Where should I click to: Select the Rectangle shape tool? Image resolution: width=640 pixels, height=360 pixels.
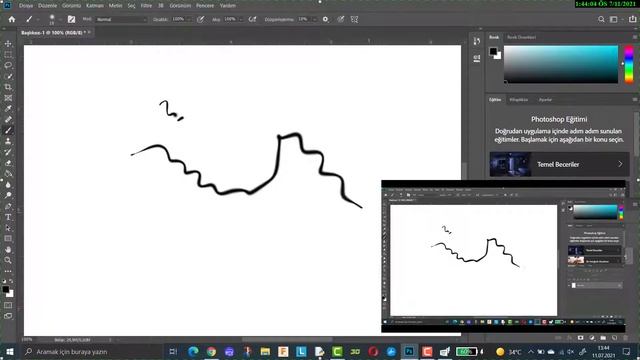8,239
